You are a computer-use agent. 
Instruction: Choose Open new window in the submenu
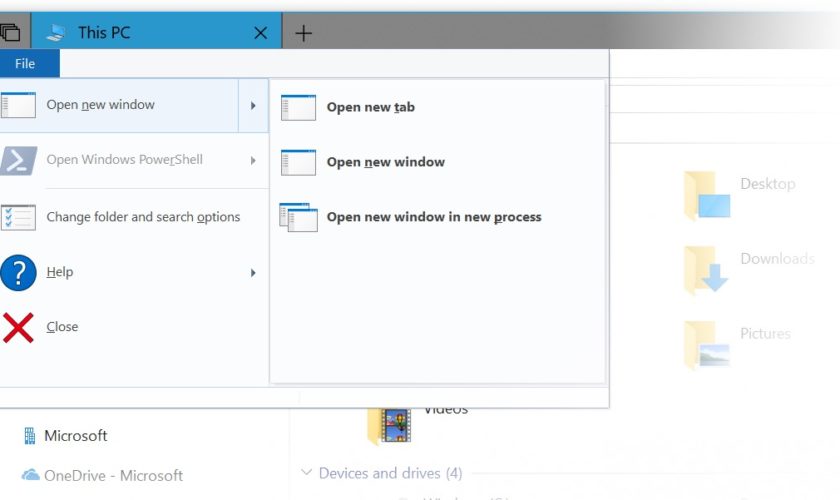[x=386, y=162]
